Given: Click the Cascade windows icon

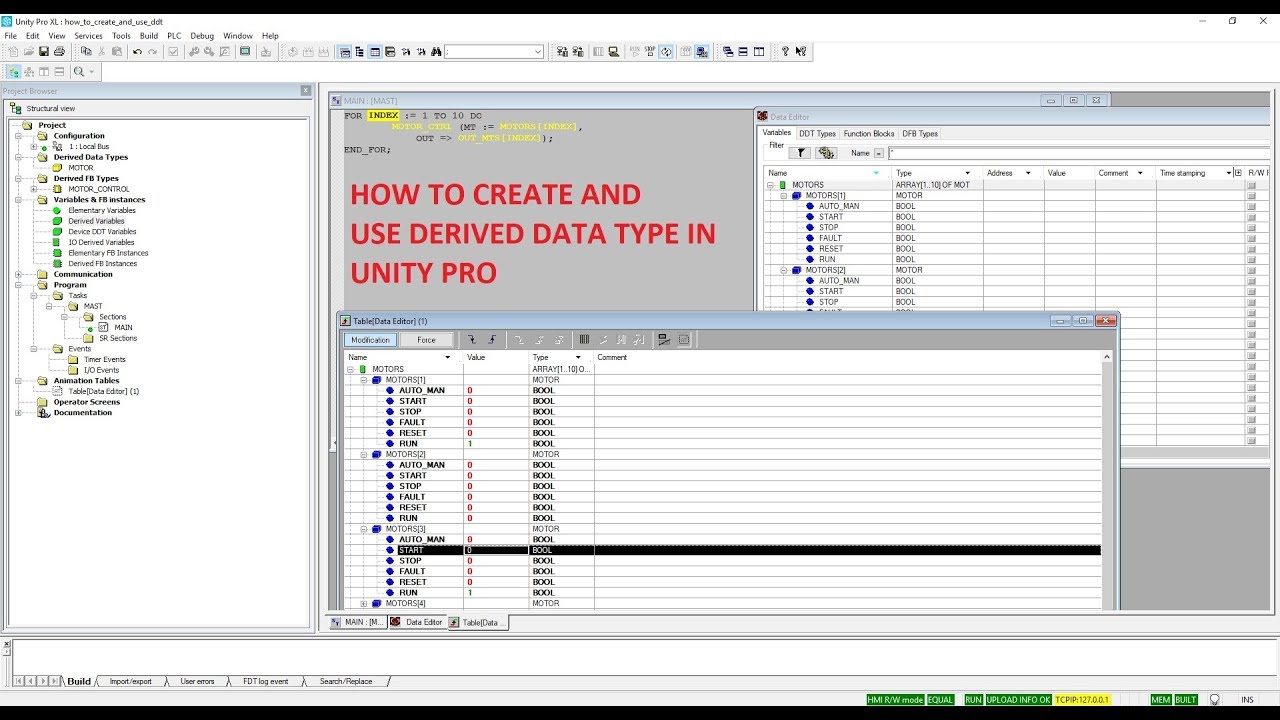Looking at the screenshot, I should (x=728, y=52).
